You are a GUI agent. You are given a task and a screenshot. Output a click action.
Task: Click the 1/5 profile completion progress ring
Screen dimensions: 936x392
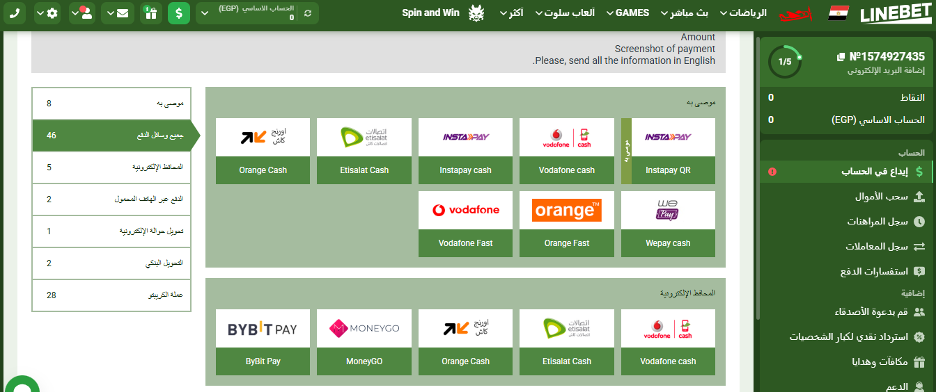pyautogui.click(x=784, y=61)
